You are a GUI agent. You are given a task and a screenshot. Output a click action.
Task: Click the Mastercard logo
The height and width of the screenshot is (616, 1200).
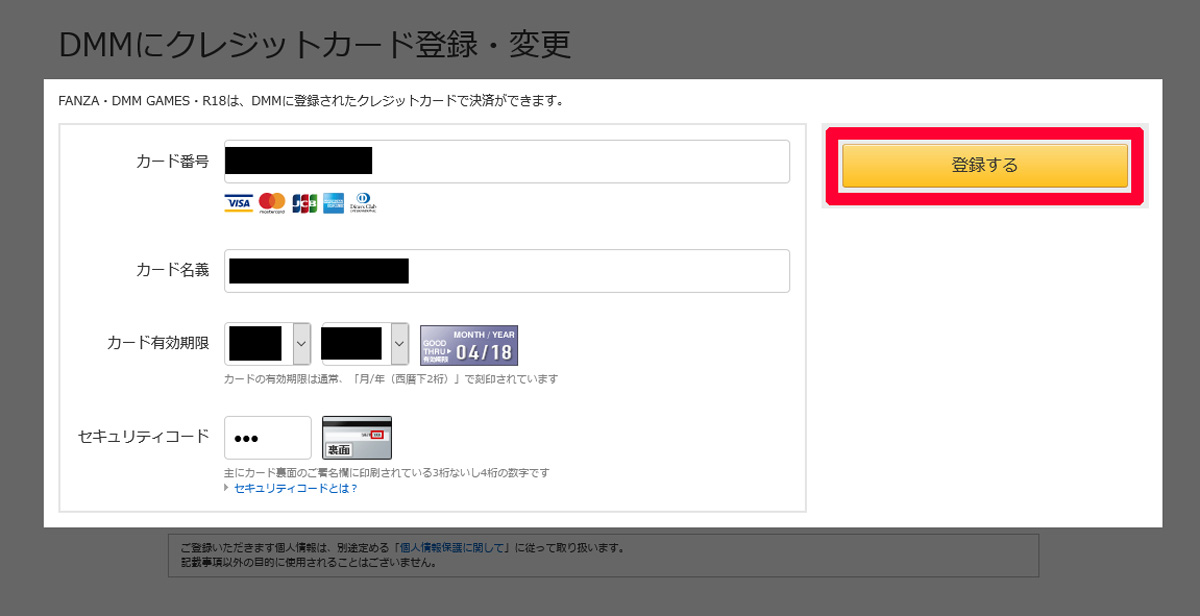tap(272, 203)
